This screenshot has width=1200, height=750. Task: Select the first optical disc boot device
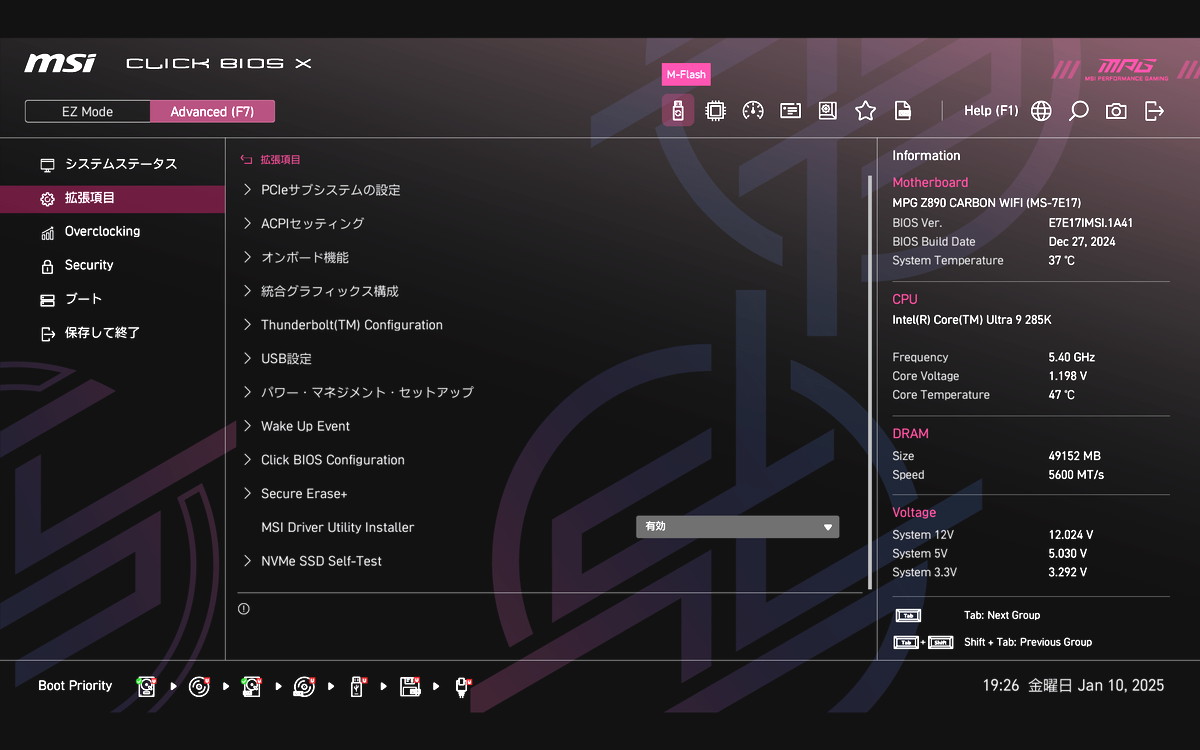click(x=199, y=686)
